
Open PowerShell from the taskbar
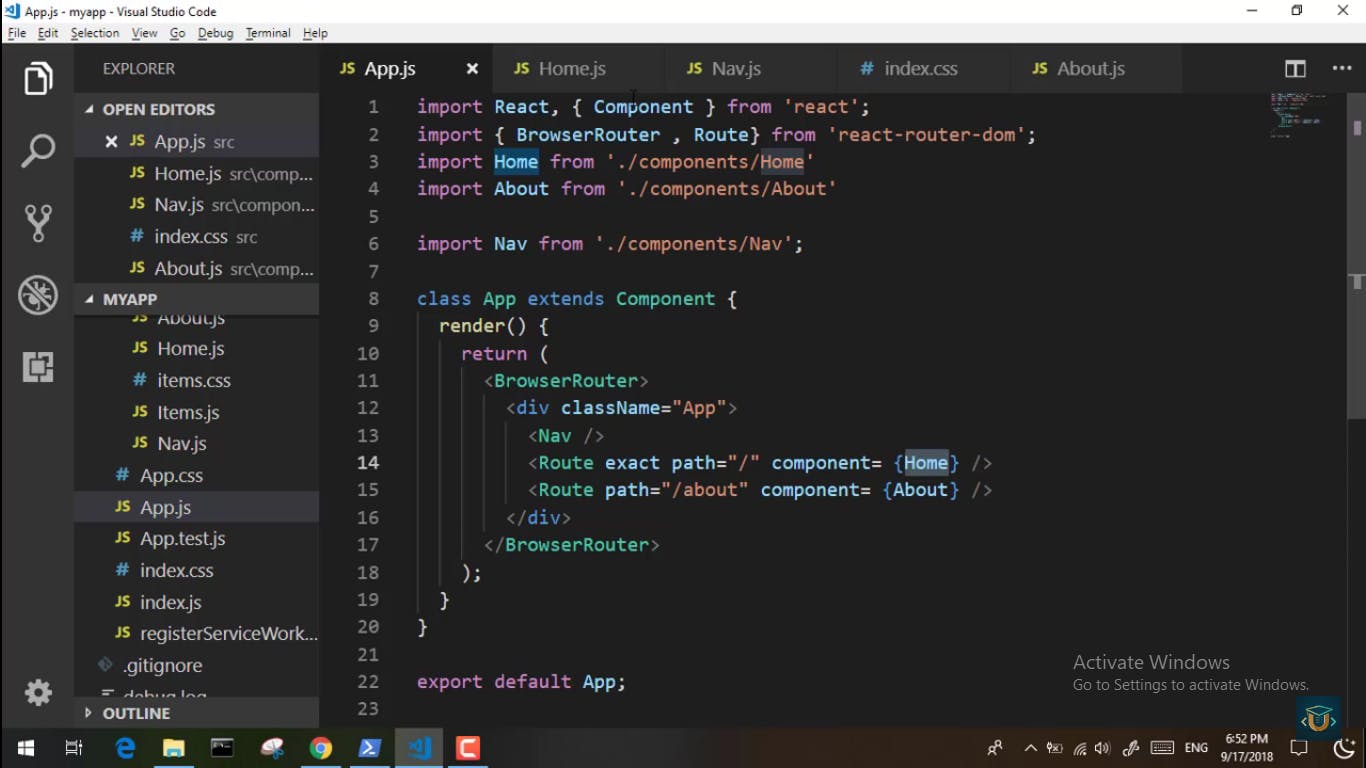[370, 748]
